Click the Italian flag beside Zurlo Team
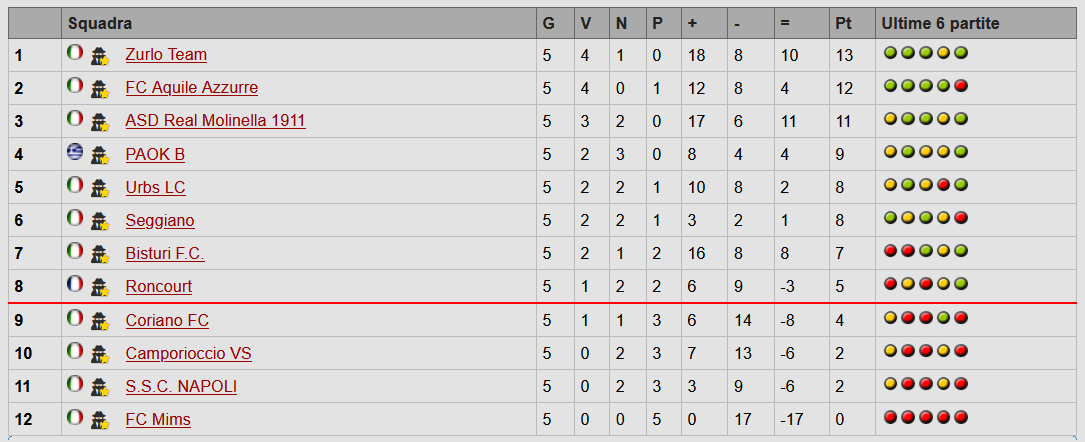Viewport: 1085px width, 442px height. tap(75, 53)
